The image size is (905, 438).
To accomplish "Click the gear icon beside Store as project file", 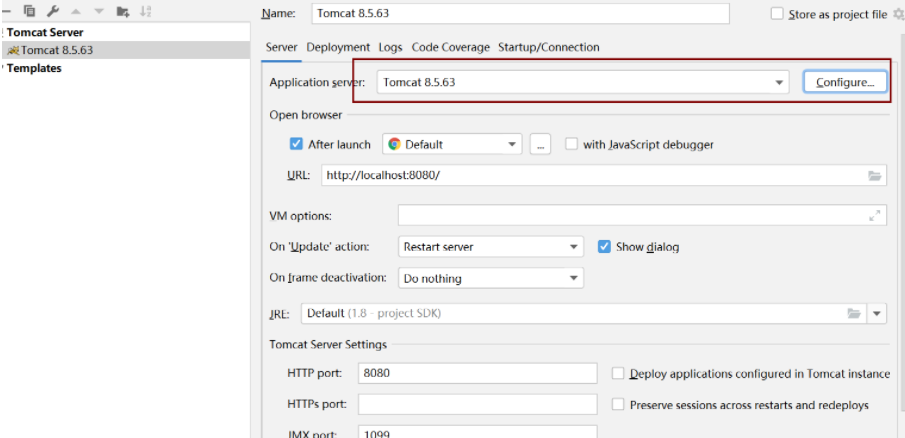I will point(897,14).
